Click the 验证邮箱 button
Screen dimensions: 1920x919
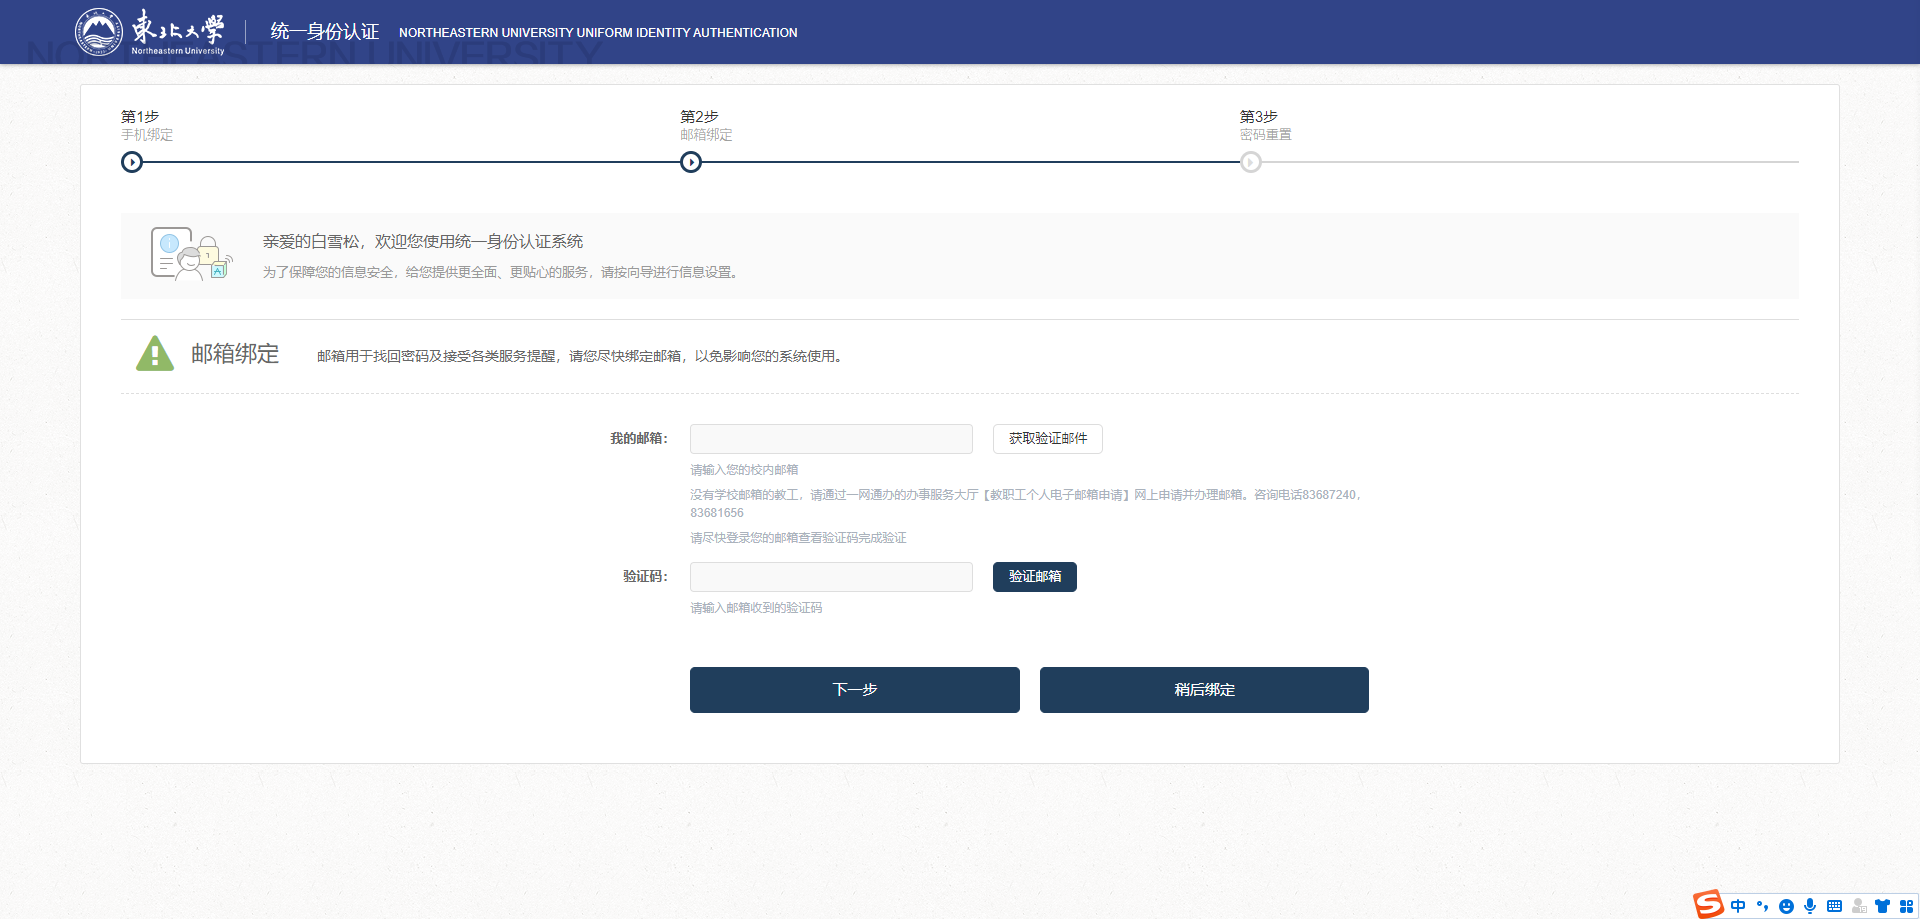(1034, 577)
